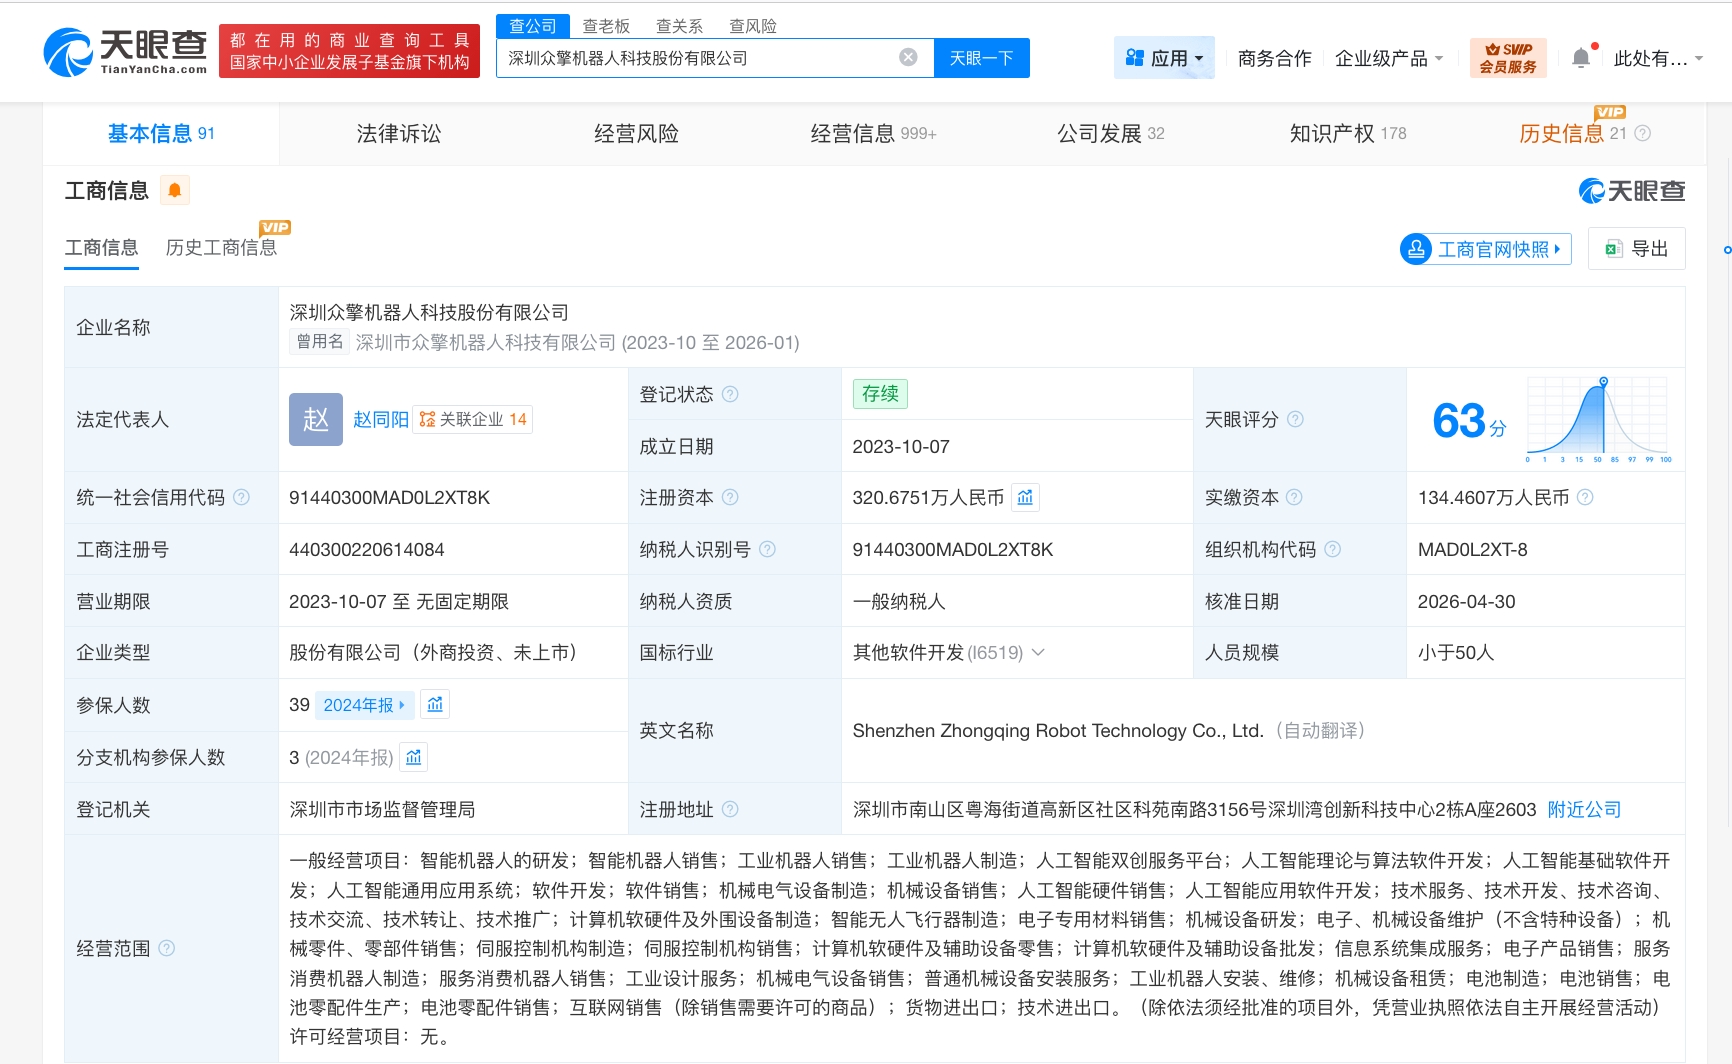Open the notification bell in the header

tap(1581, 58)
